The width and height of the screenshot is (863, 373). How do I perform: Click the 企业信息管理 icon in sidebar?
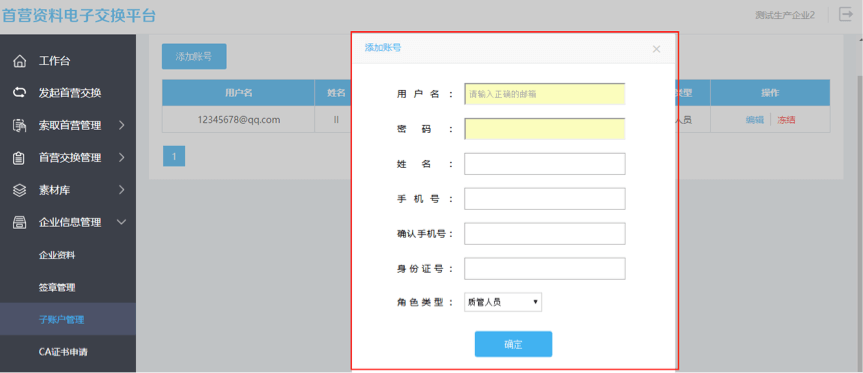[x=19, y=223]
